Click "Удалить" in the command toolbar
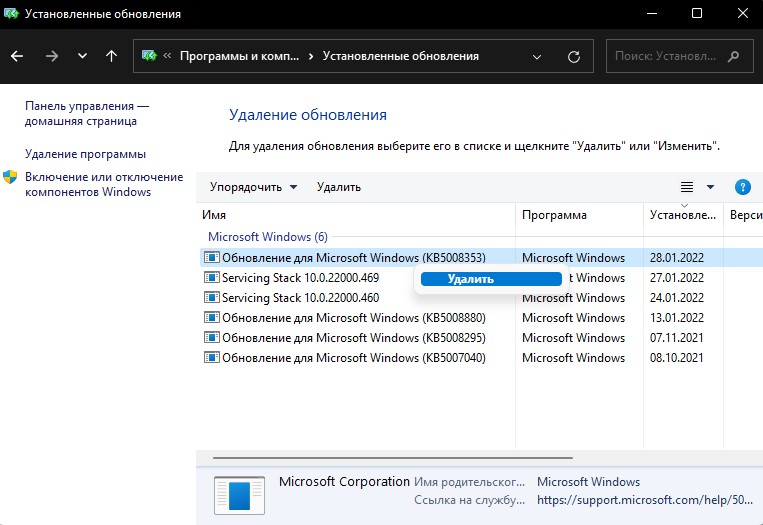Viewport: 763px width, 525px height. click(339, 187)
